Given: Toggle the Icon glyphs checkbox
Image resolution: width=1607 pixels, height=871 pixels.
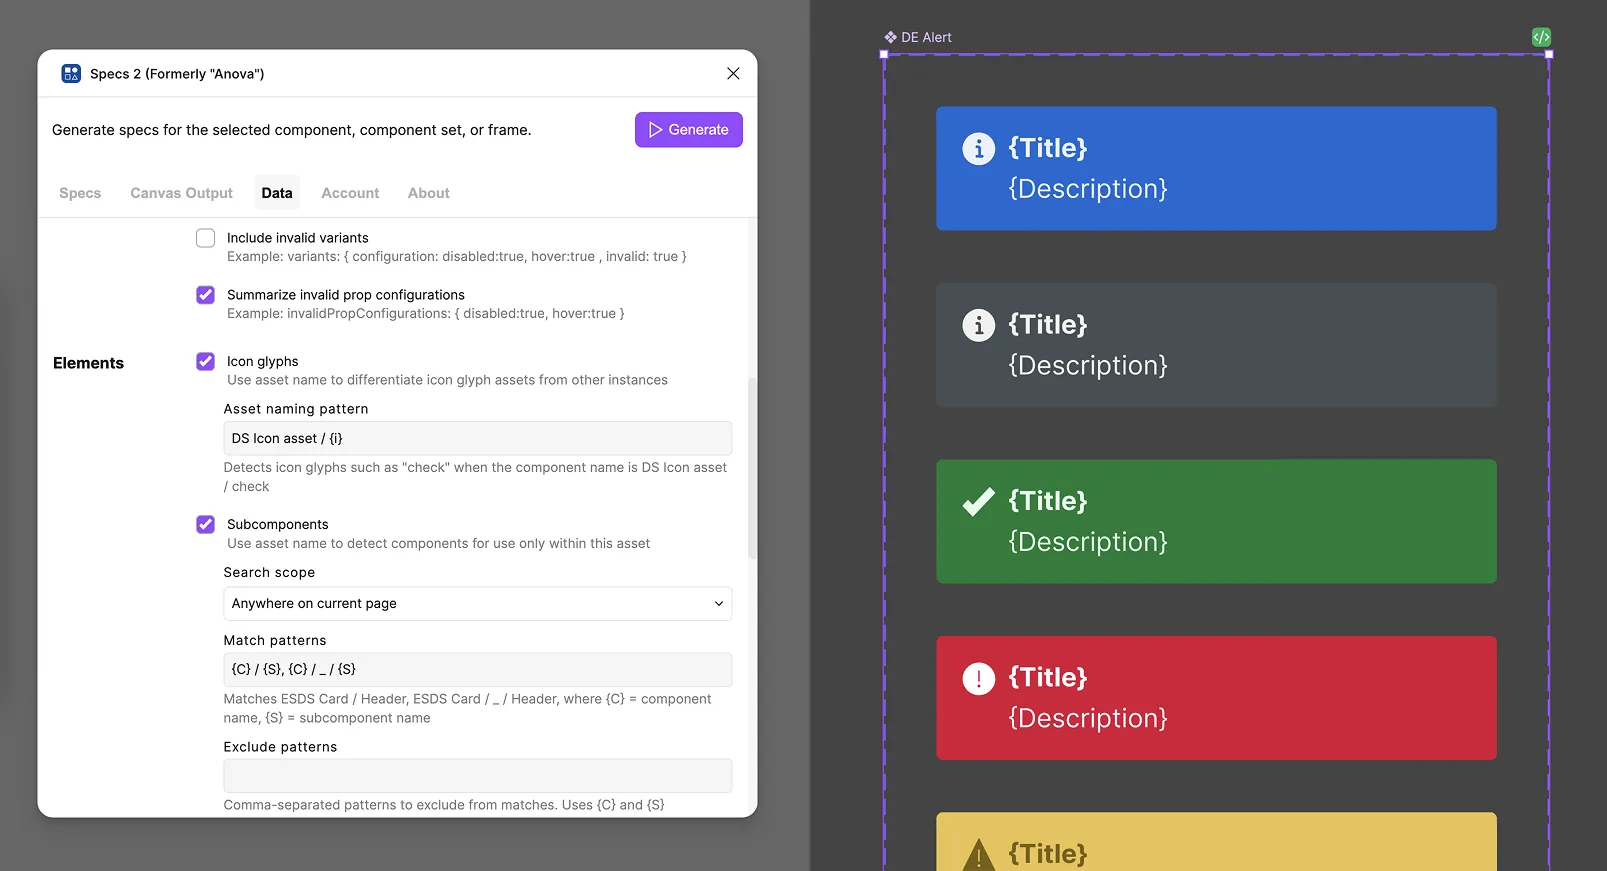Looking at the screenshot, I should tap(205, 361).
